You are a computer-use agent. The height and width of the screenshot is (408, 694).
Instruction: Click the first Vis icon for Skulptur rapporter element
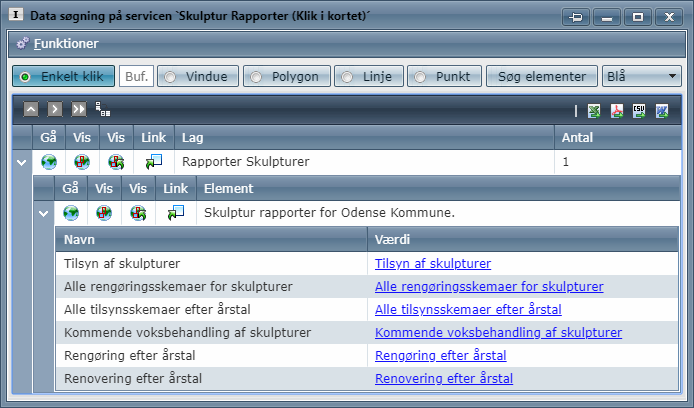click(104, 212)
